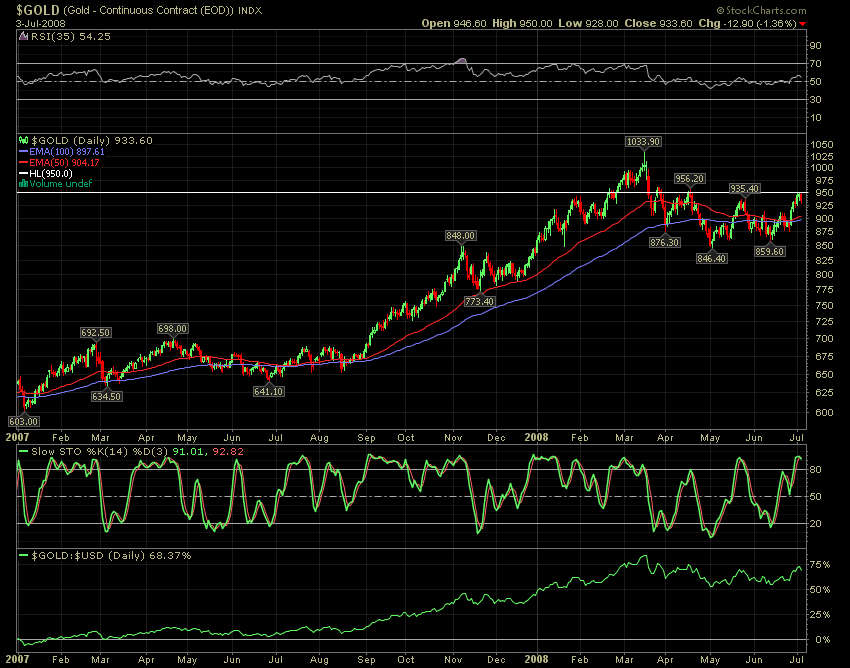This screenshot has width=850, height=668.
Task: Click the red down arrow beside Chg
Action: [802, 24]
